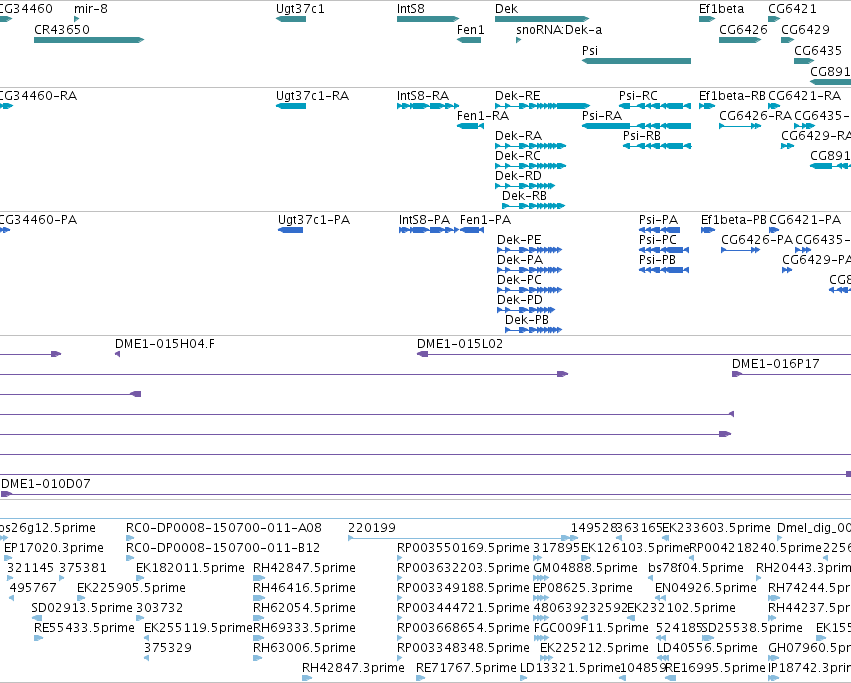
Task: Select the EK182011.5prime EST arrow
Action: point(139,578)
